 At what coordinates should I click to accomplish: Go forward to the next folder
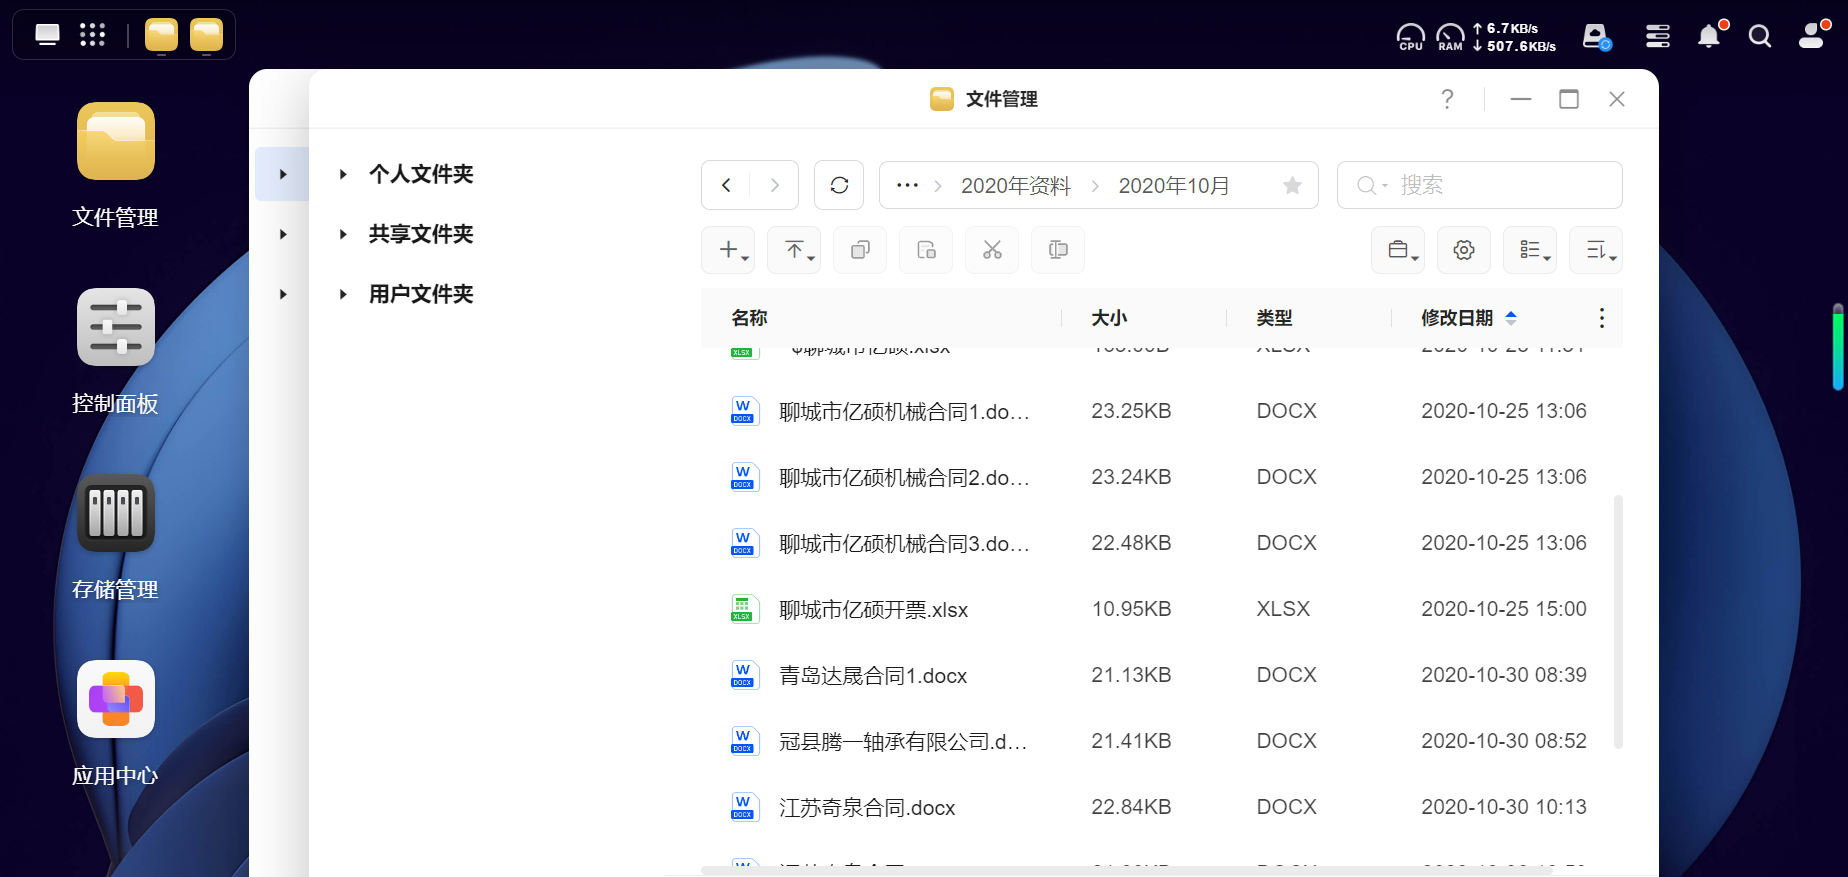point(774,185)
